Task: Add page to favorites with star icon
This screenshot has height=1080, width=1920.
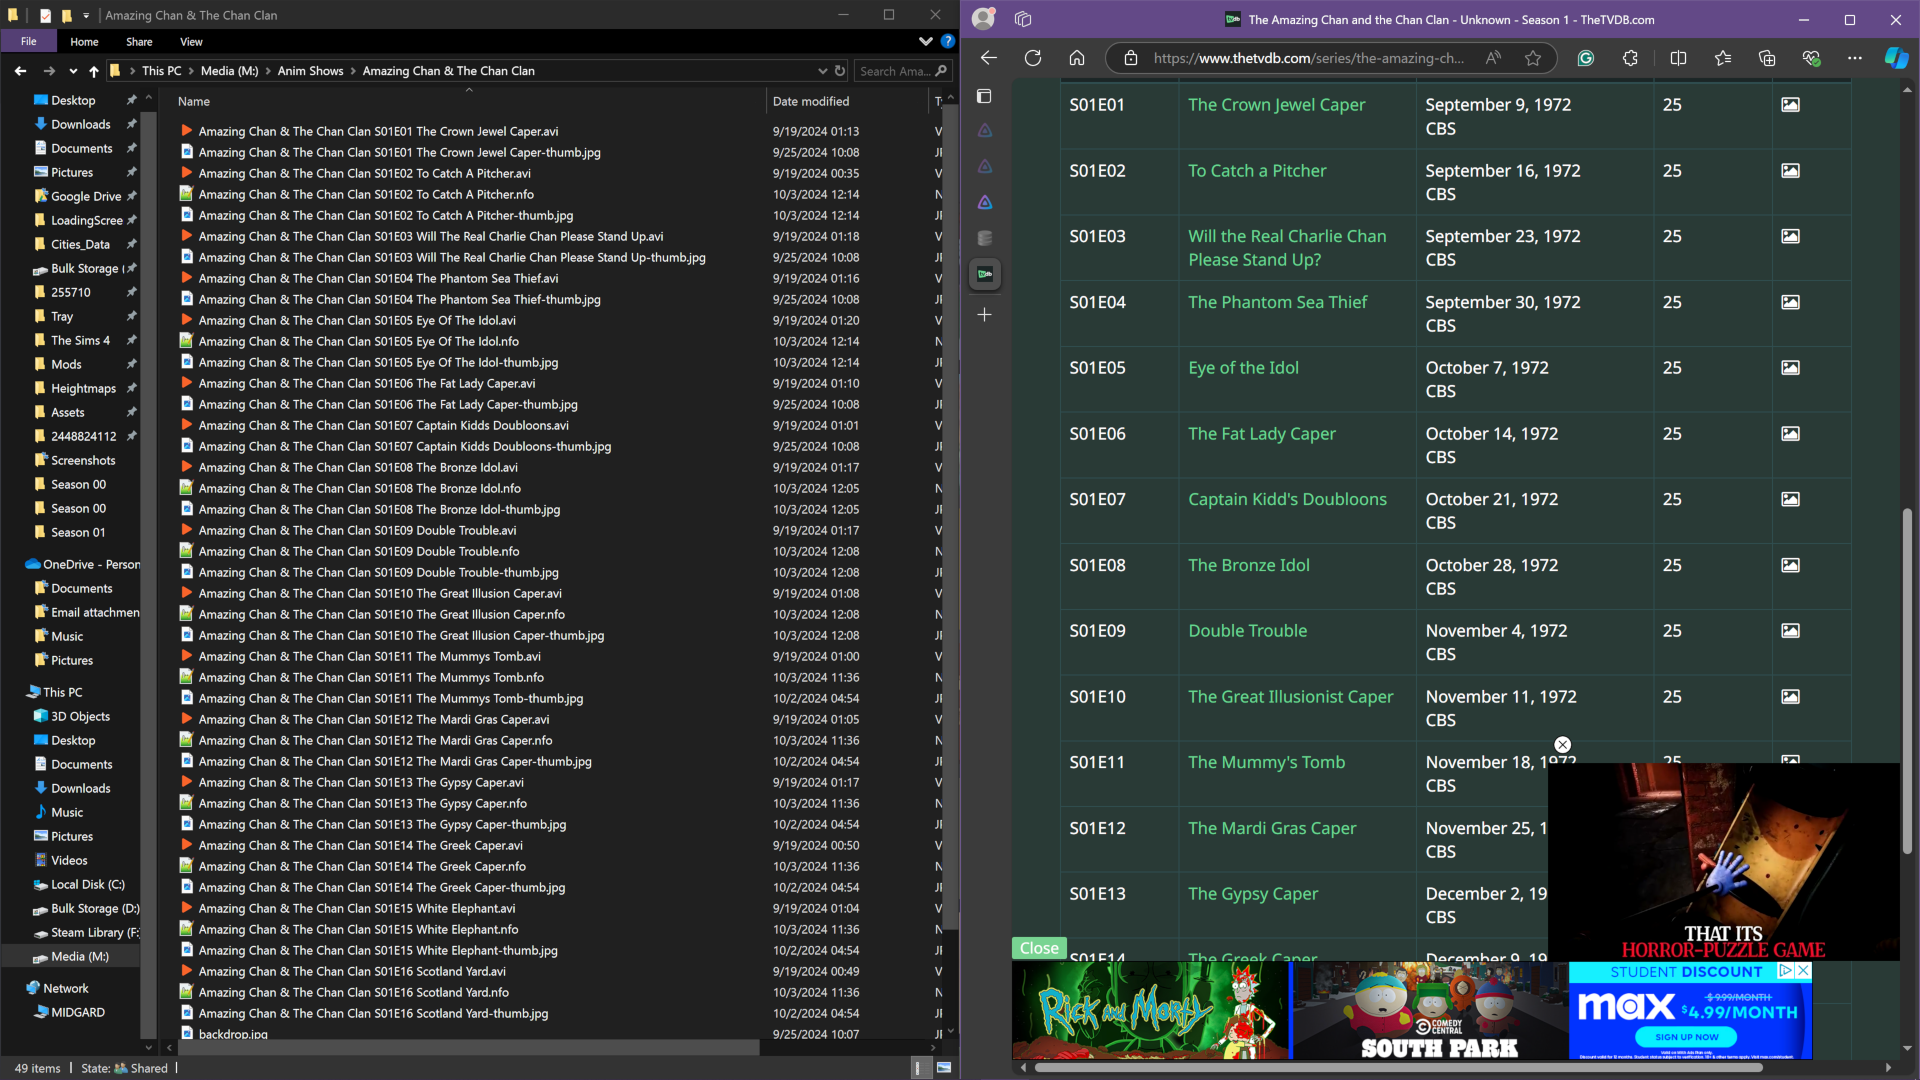Action: coord(1533,58)
